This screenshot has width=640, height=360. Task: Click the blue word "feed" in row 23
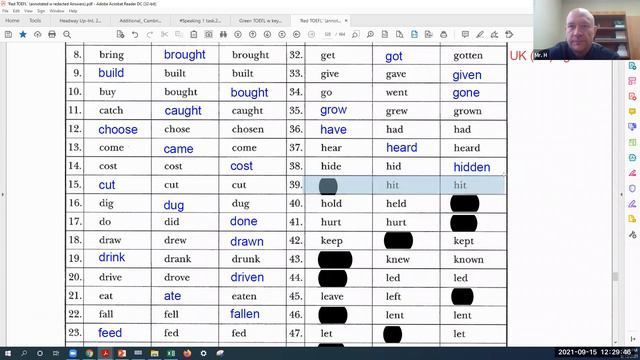click(110, 333)
